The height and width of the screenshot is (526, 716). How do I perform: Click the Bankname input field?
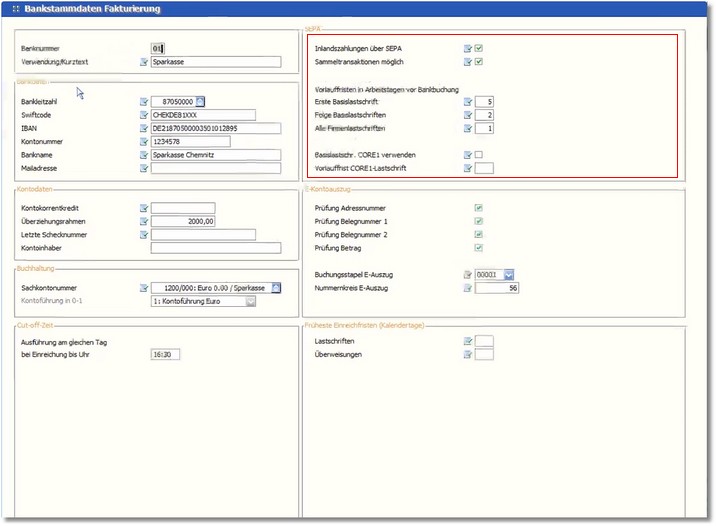[x=201, y=154]
